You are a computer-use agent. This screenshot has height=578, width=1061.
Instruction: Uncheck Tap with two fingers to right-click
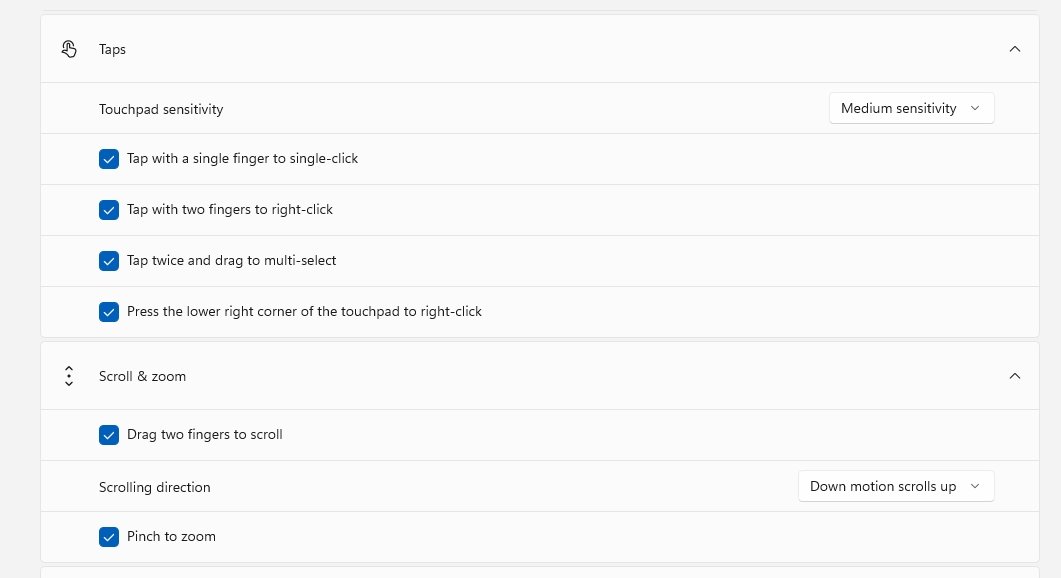tap(109, 210)
